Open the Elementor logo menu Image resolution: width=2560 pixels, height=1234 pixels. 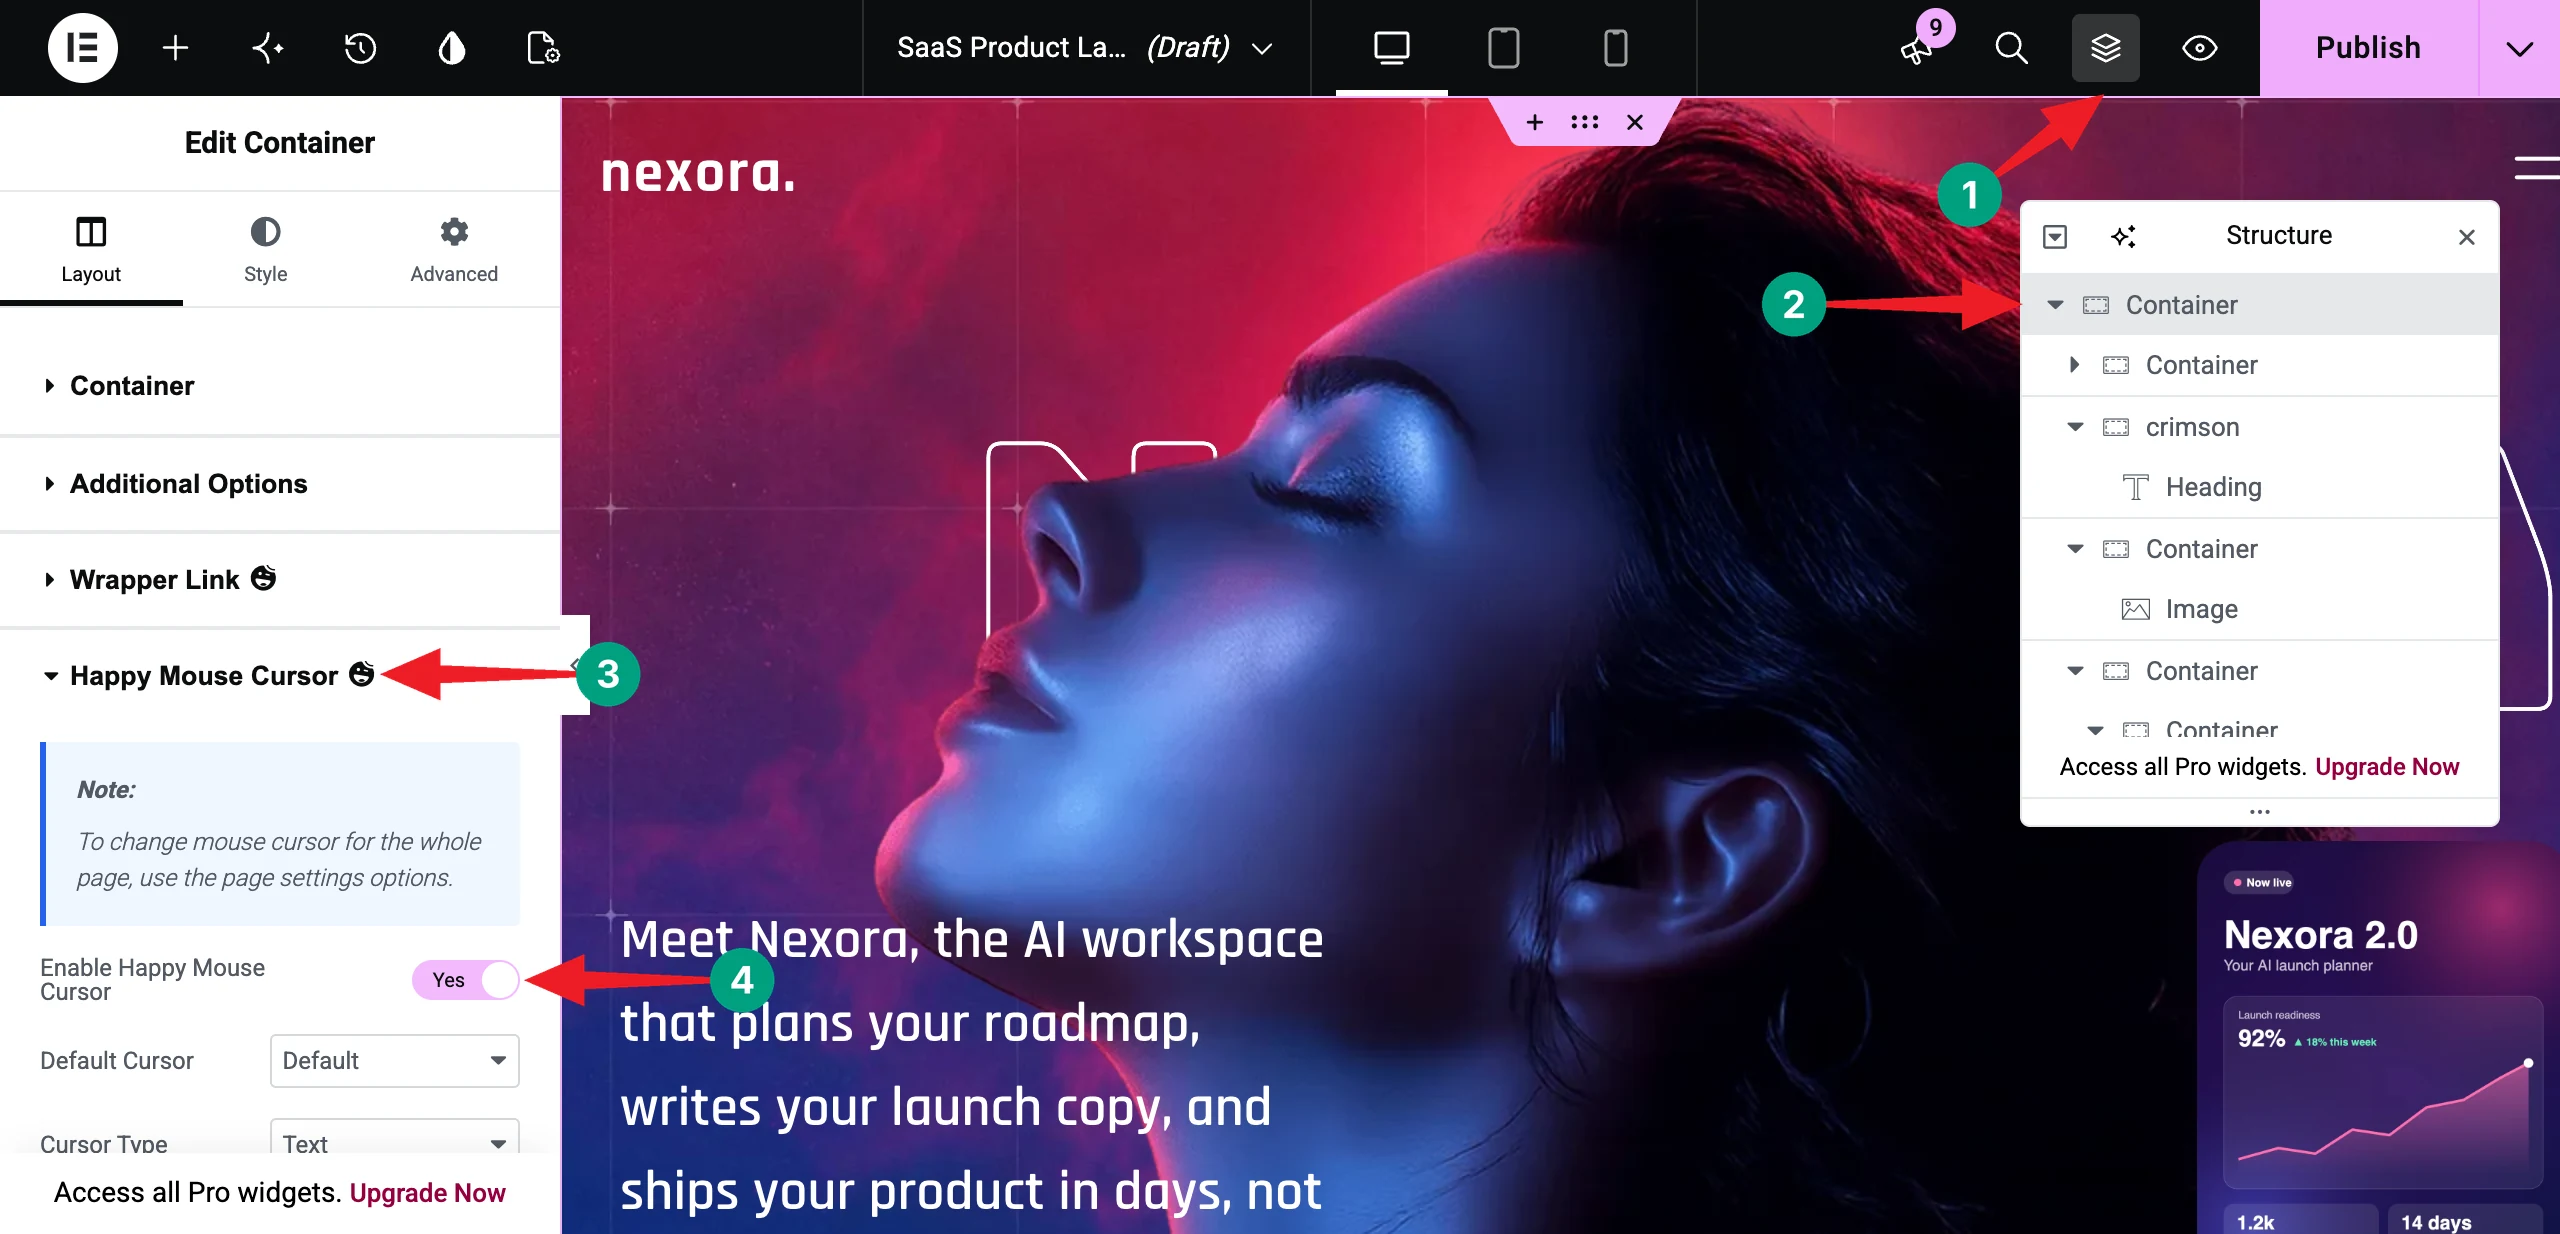[x=82, y=47]
